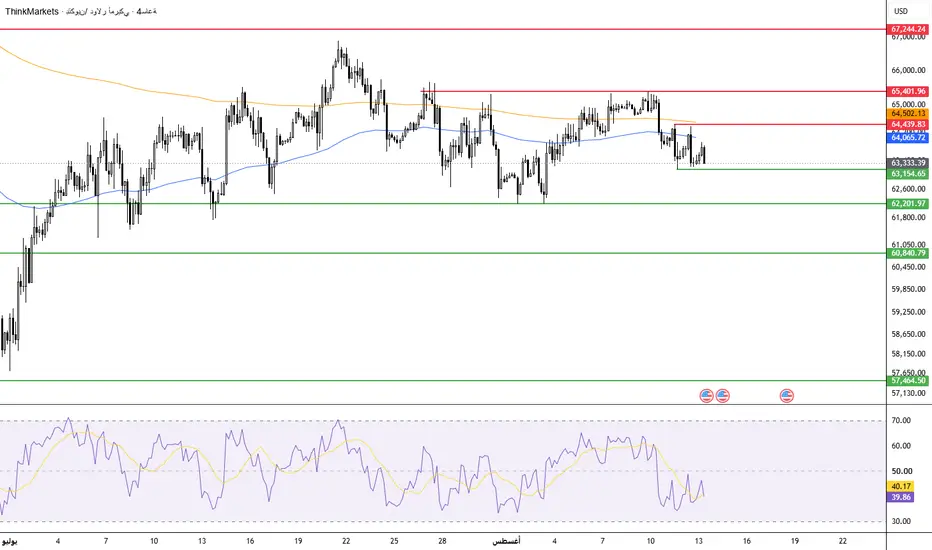Select the green 57,464.50 support label
Viewport: 932px width, 550px height.
[x=909, y=381]
